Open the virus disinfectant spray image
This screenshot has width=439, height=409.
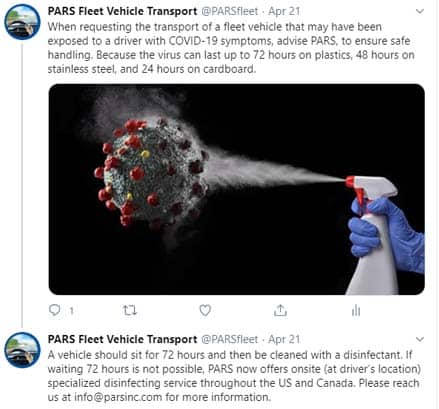tap(237, 189)
